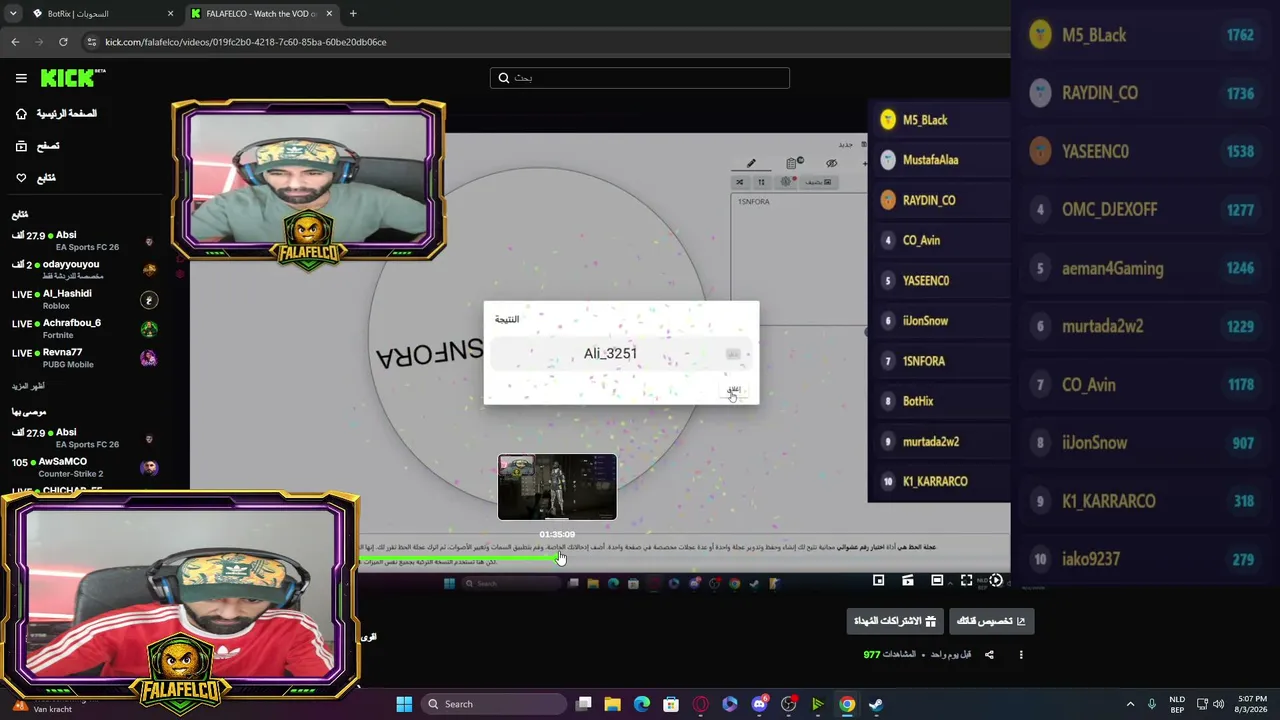Open Al_Hashidi Roblox live channel
Screen dimensions: 1280x720
[x=84, y=299]
